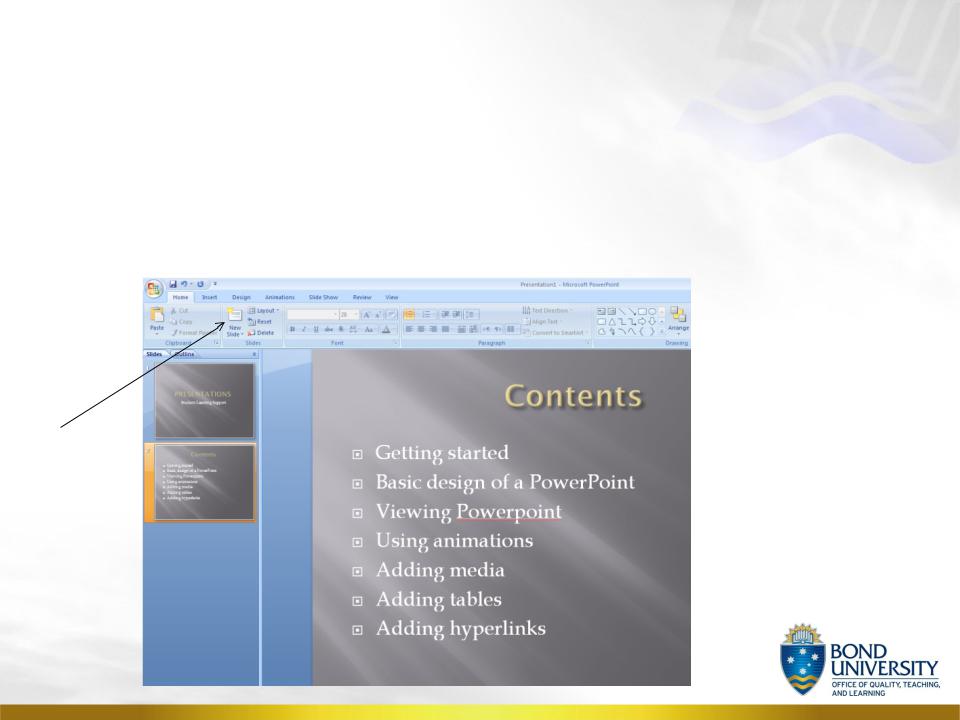Screen dimensions: 960x720
Task: Click Increase List Level icon
Action: [456, 315]
